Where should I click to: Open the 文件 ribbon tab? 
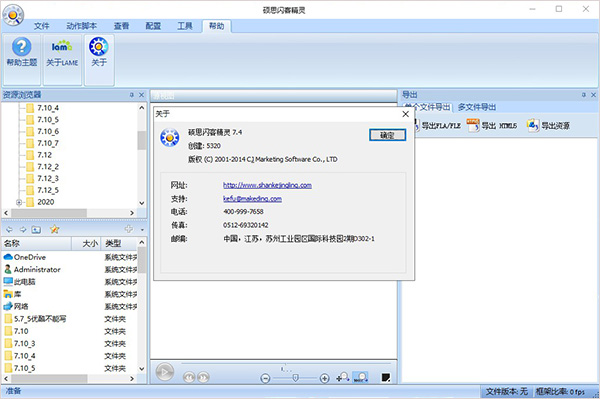pos(41,26)
